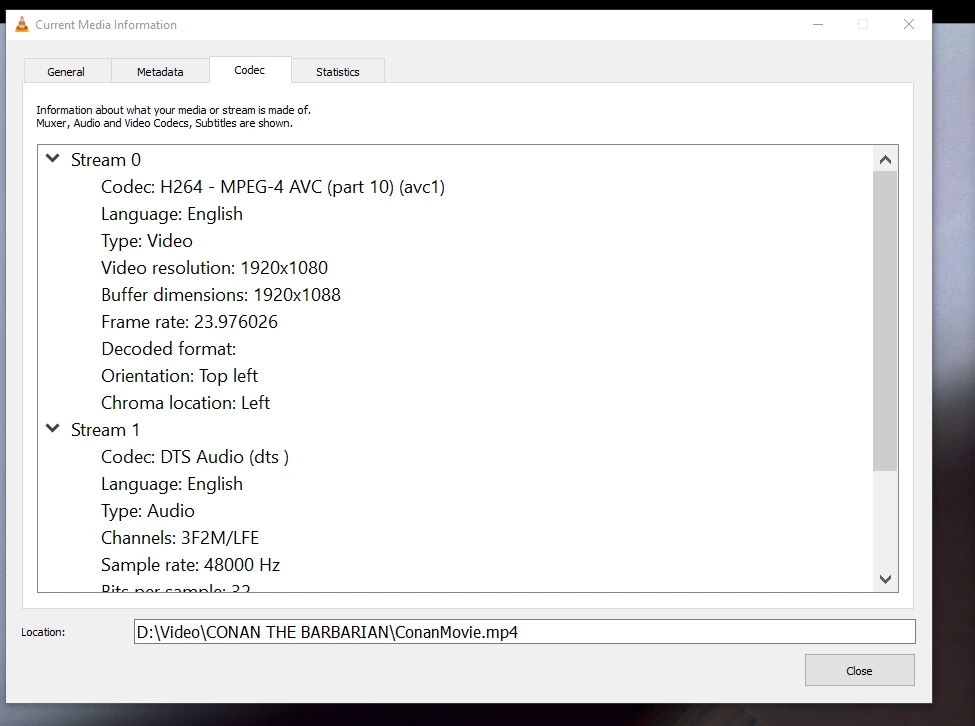Click the codec list vertical scrollbar thumb
This screenshot has width=975, height=726.
[885, 321]
